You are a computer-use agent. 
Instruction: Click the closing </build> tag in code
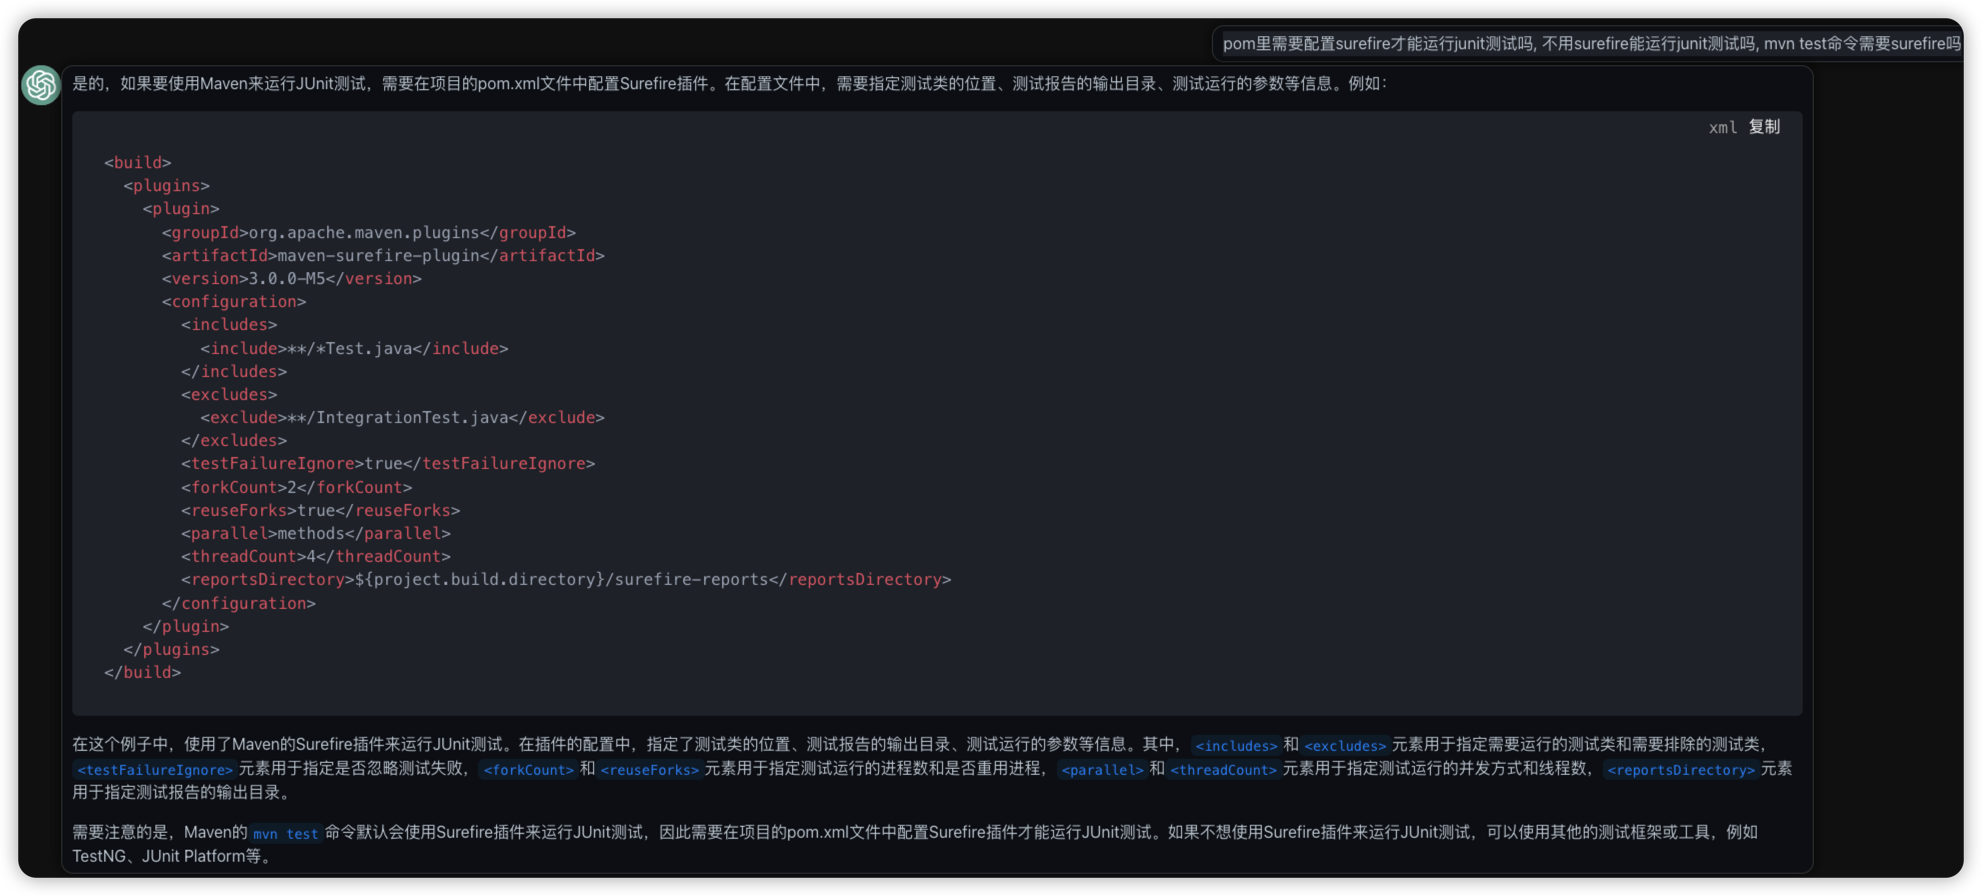(142, 673)
